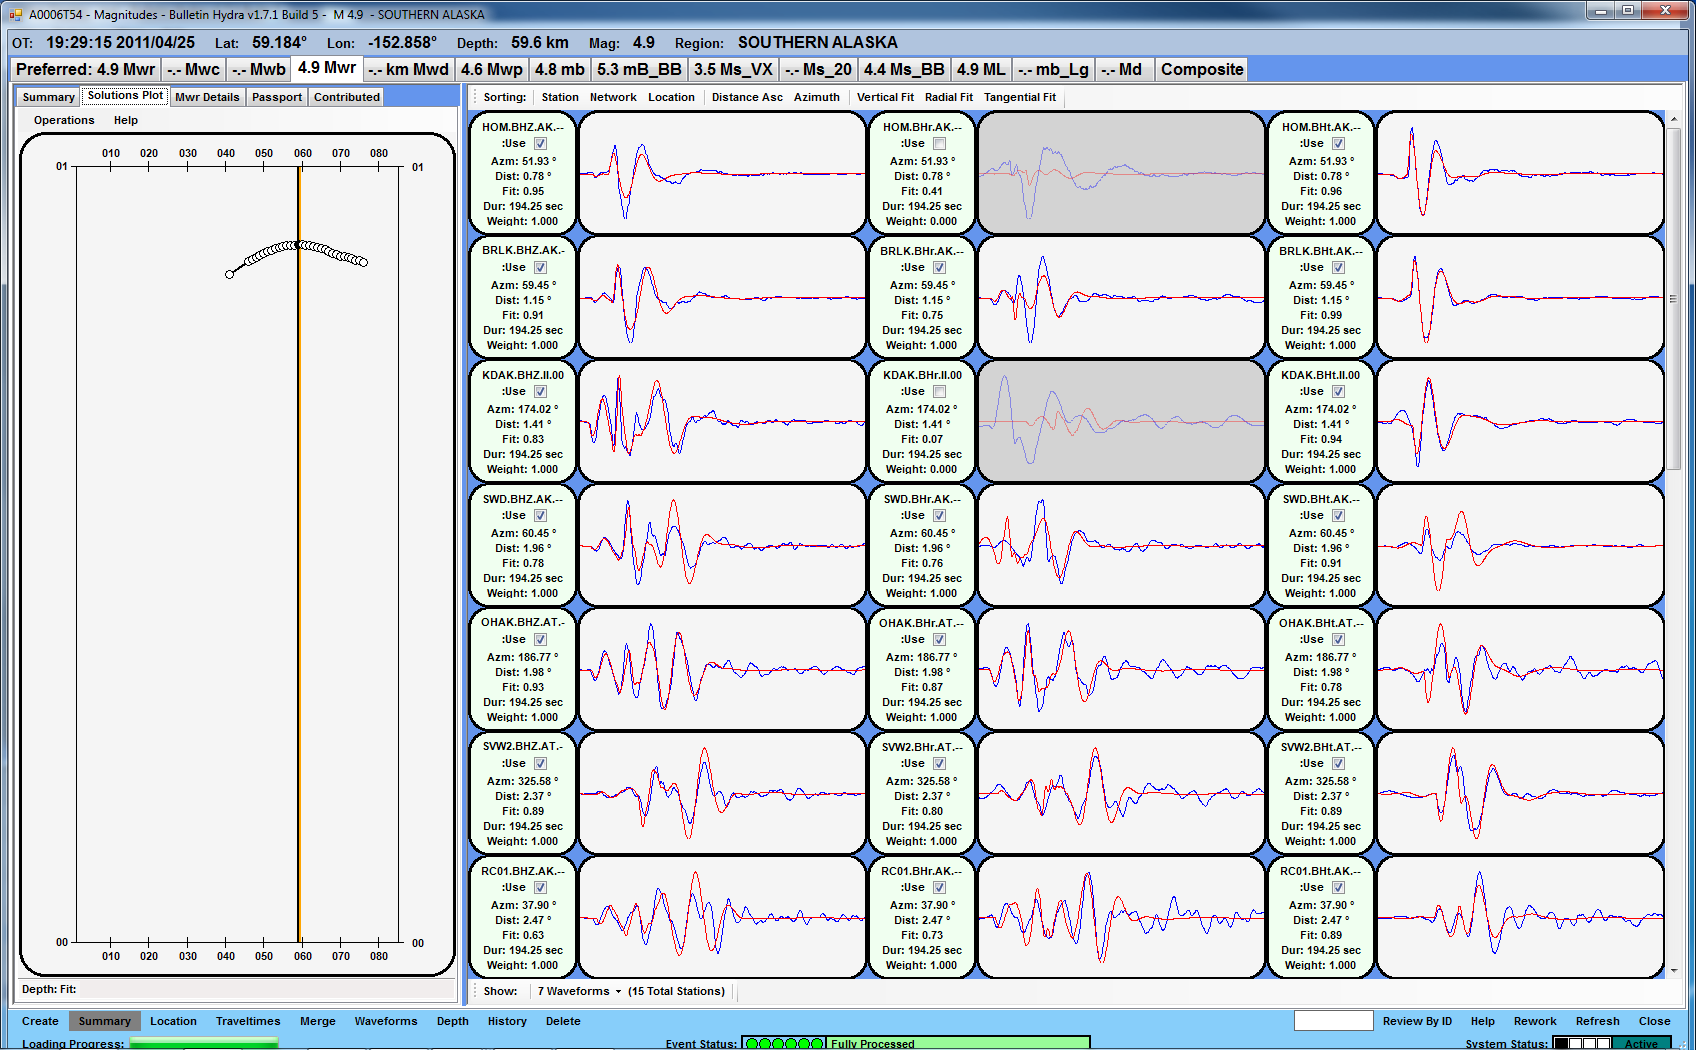Screen dimensions: 1696x1050
Task: Open the Operations menu
Action: 64,120
